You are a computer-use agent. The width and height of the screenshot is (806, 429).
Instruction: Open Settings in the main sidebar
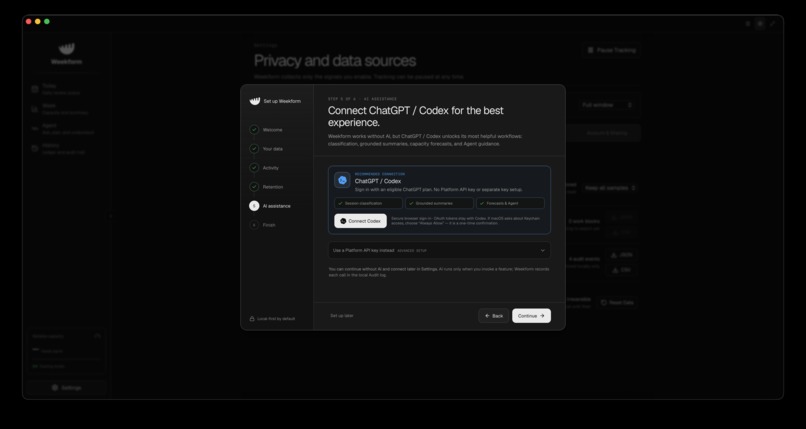pyautogui.click(x=66, y=388)
